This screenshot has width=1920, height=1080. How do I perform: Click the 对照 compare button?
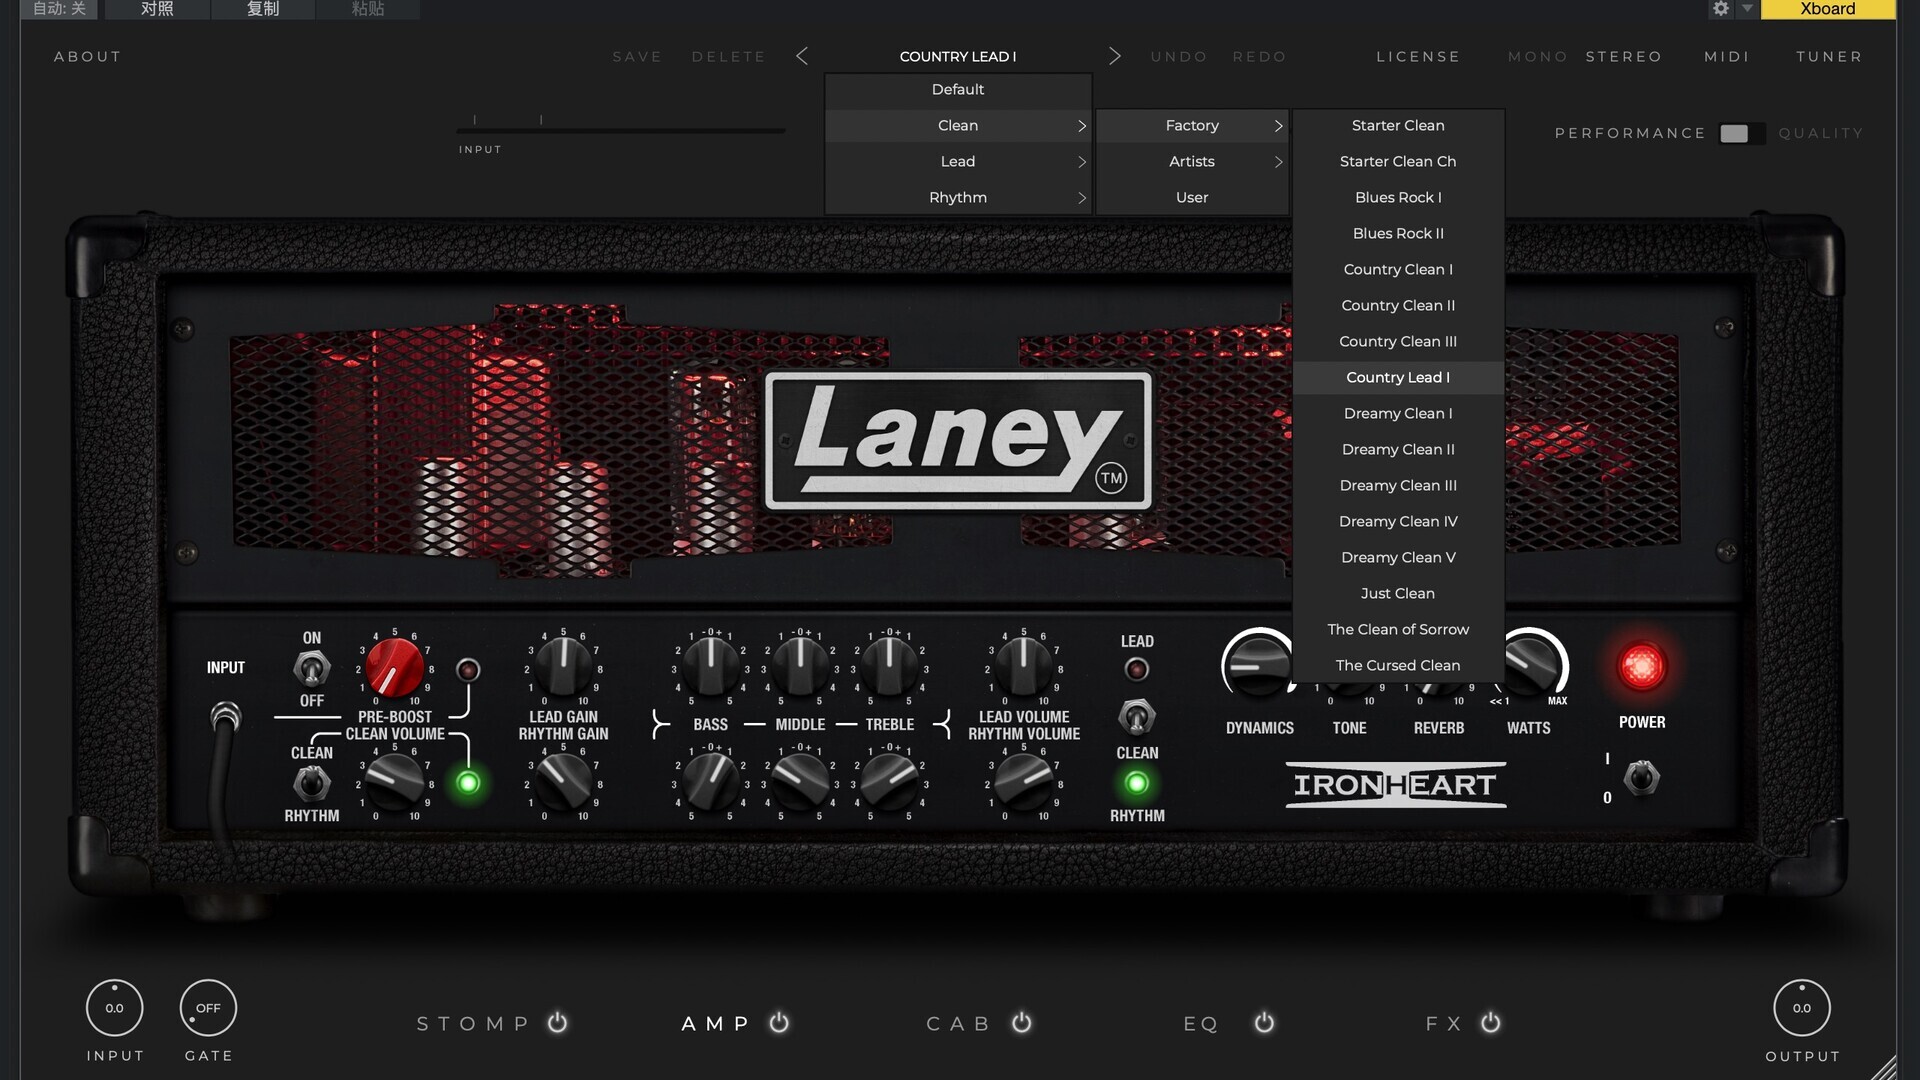tap(157, 9)
